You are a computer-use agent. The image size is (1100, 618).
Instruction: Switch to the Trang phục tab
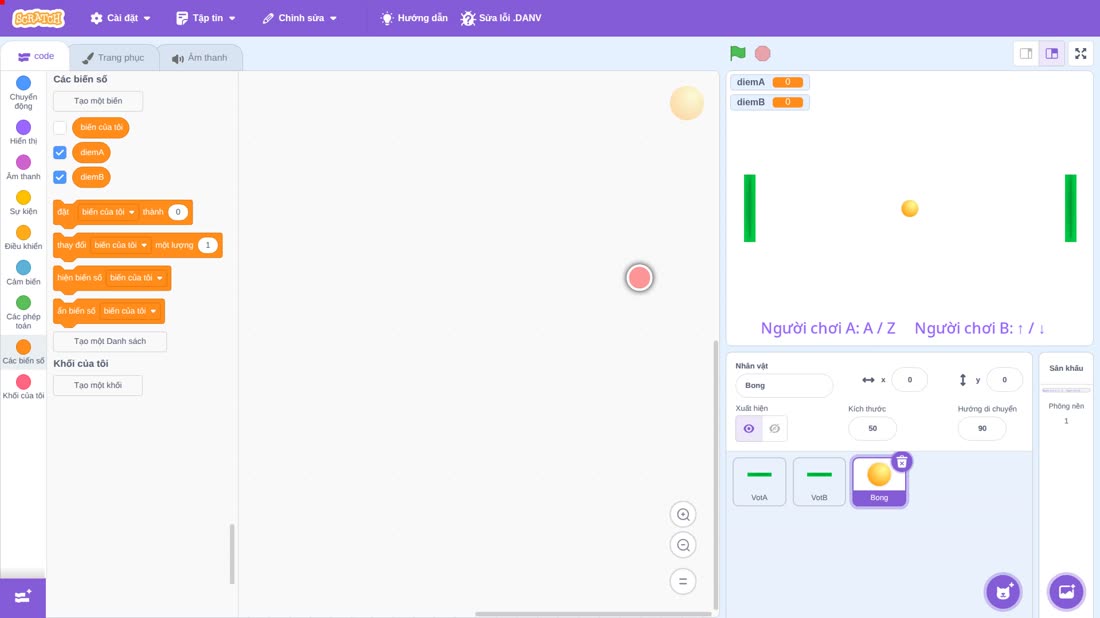point(113,58)
